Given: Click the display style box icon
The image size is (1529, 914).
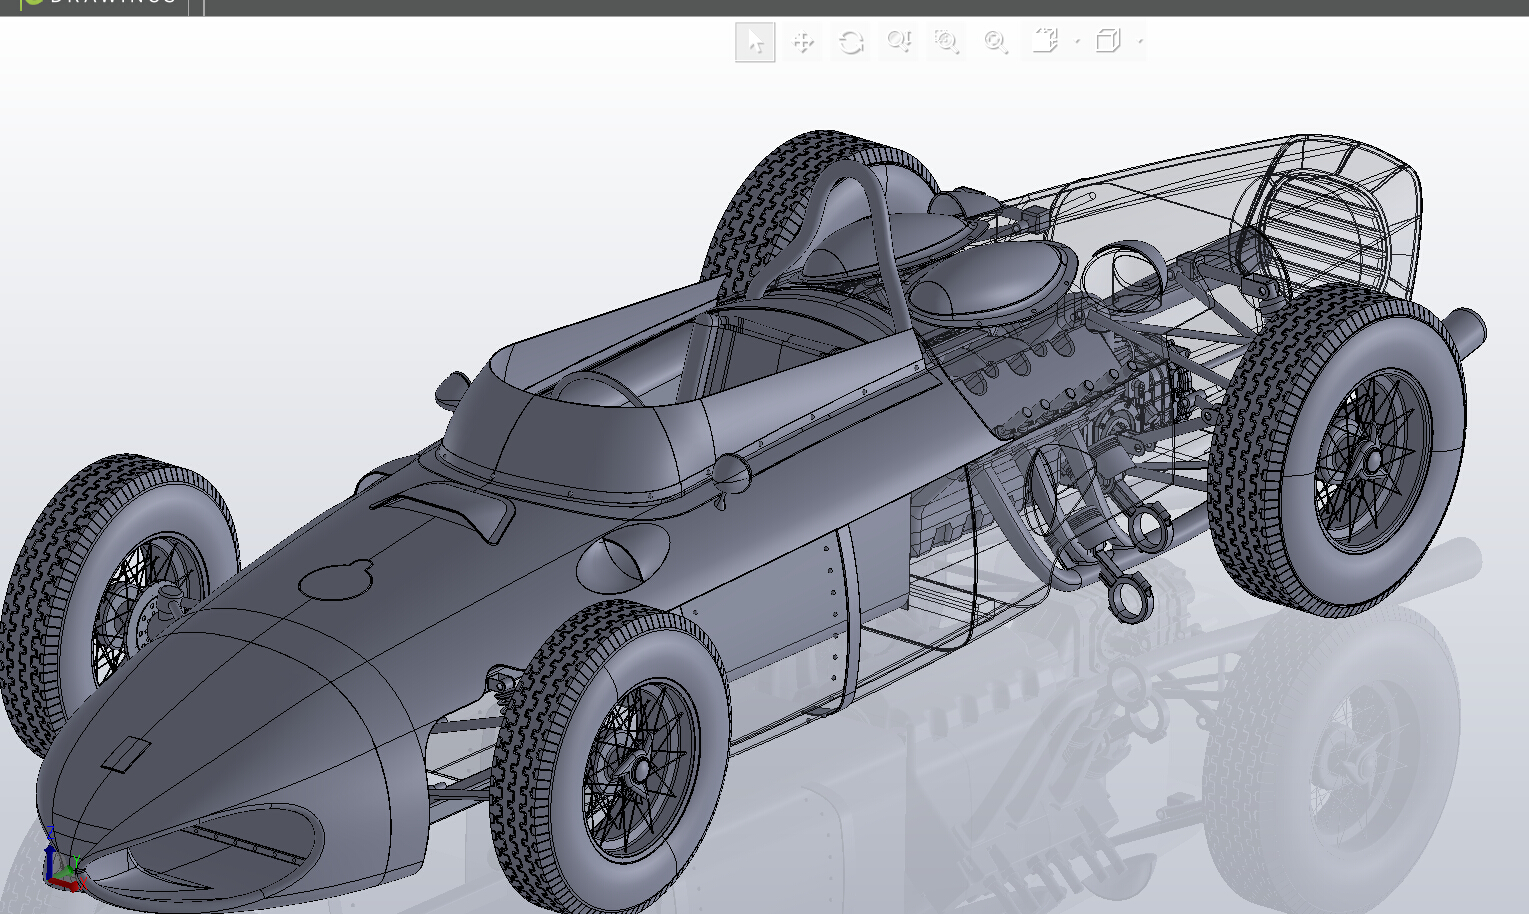Looking at the screenshot, I should point(1108,41).
